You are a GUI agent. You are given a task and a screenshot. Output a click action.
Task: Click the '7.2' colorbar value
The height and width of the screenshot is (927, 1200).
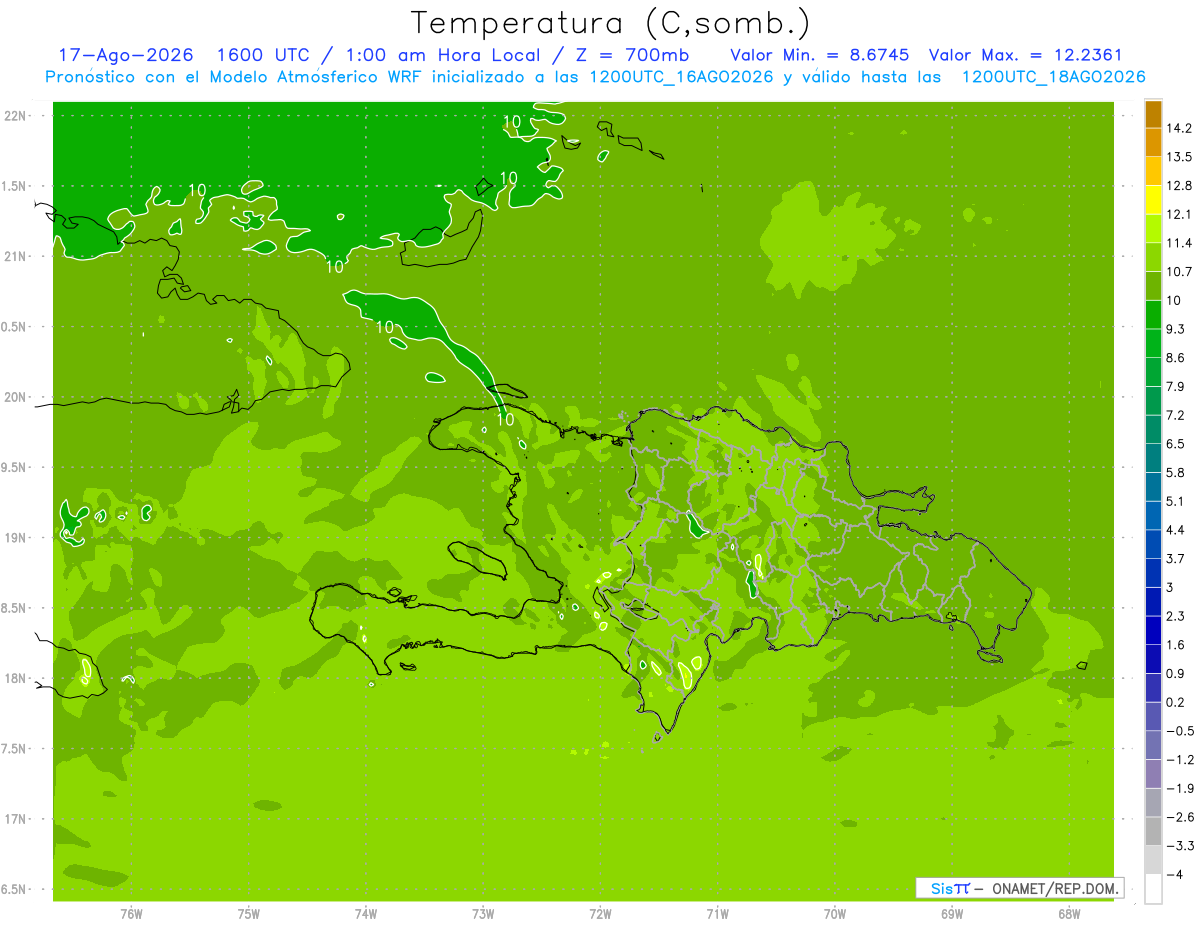click(1175, 415)
